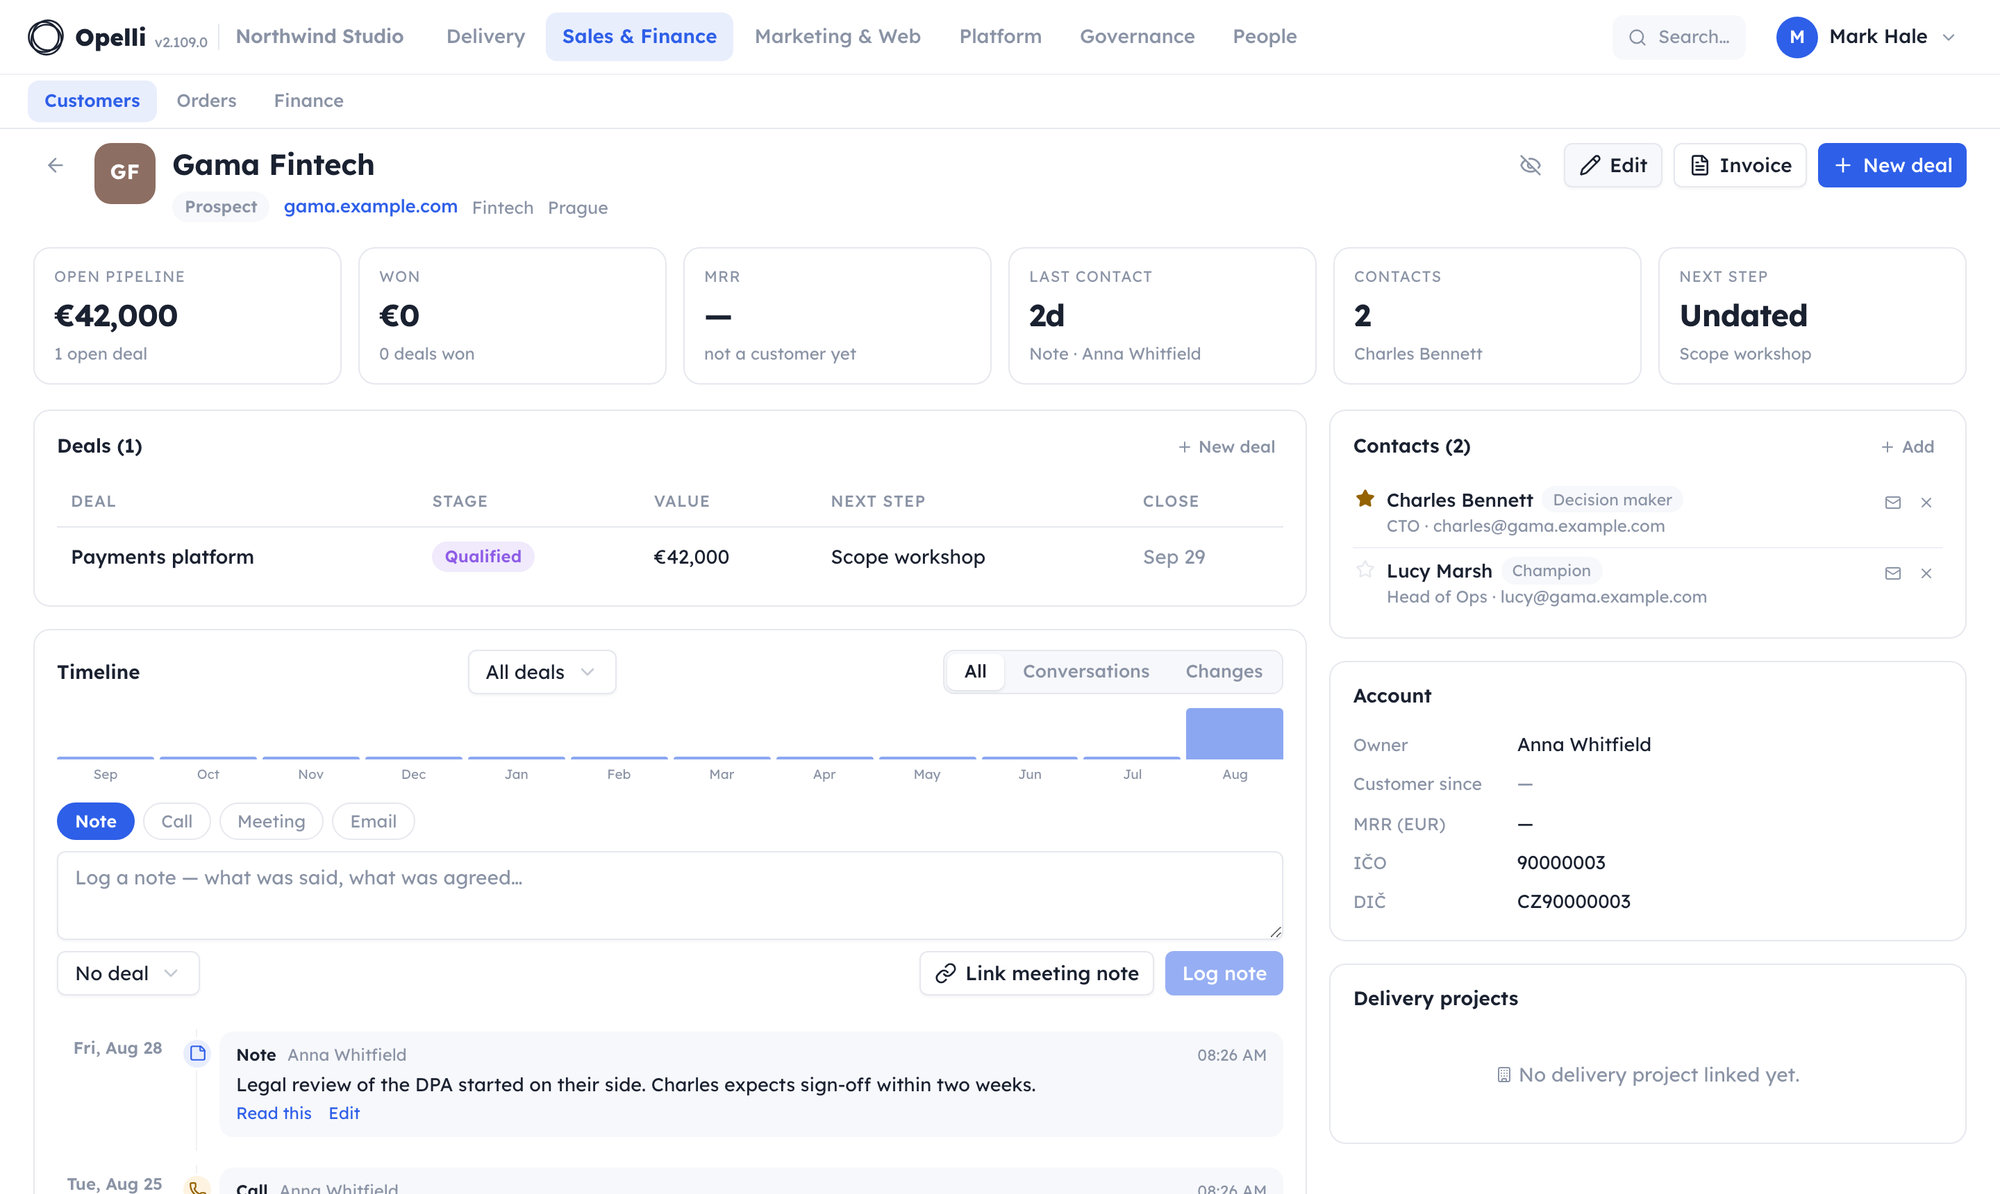Focus the Search field

[x=1679, y=37]
